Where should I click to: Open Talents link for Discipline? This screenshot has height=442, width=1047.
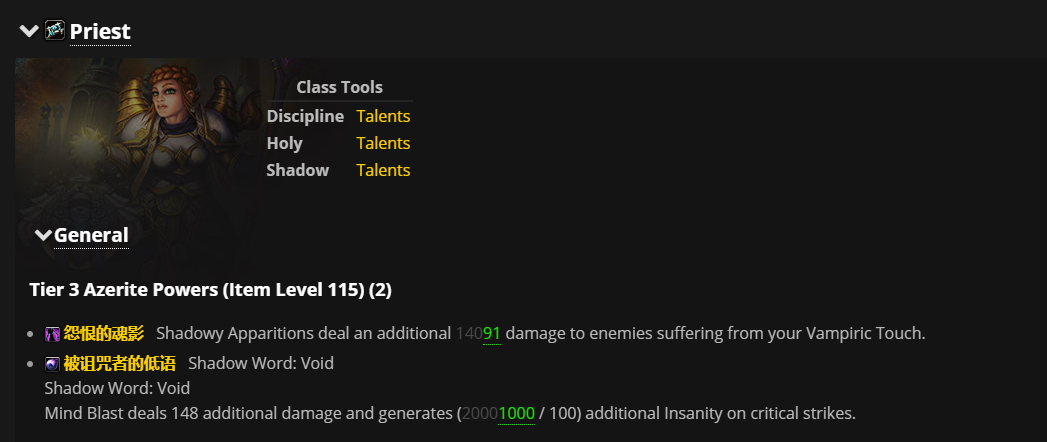click(383, 116)
